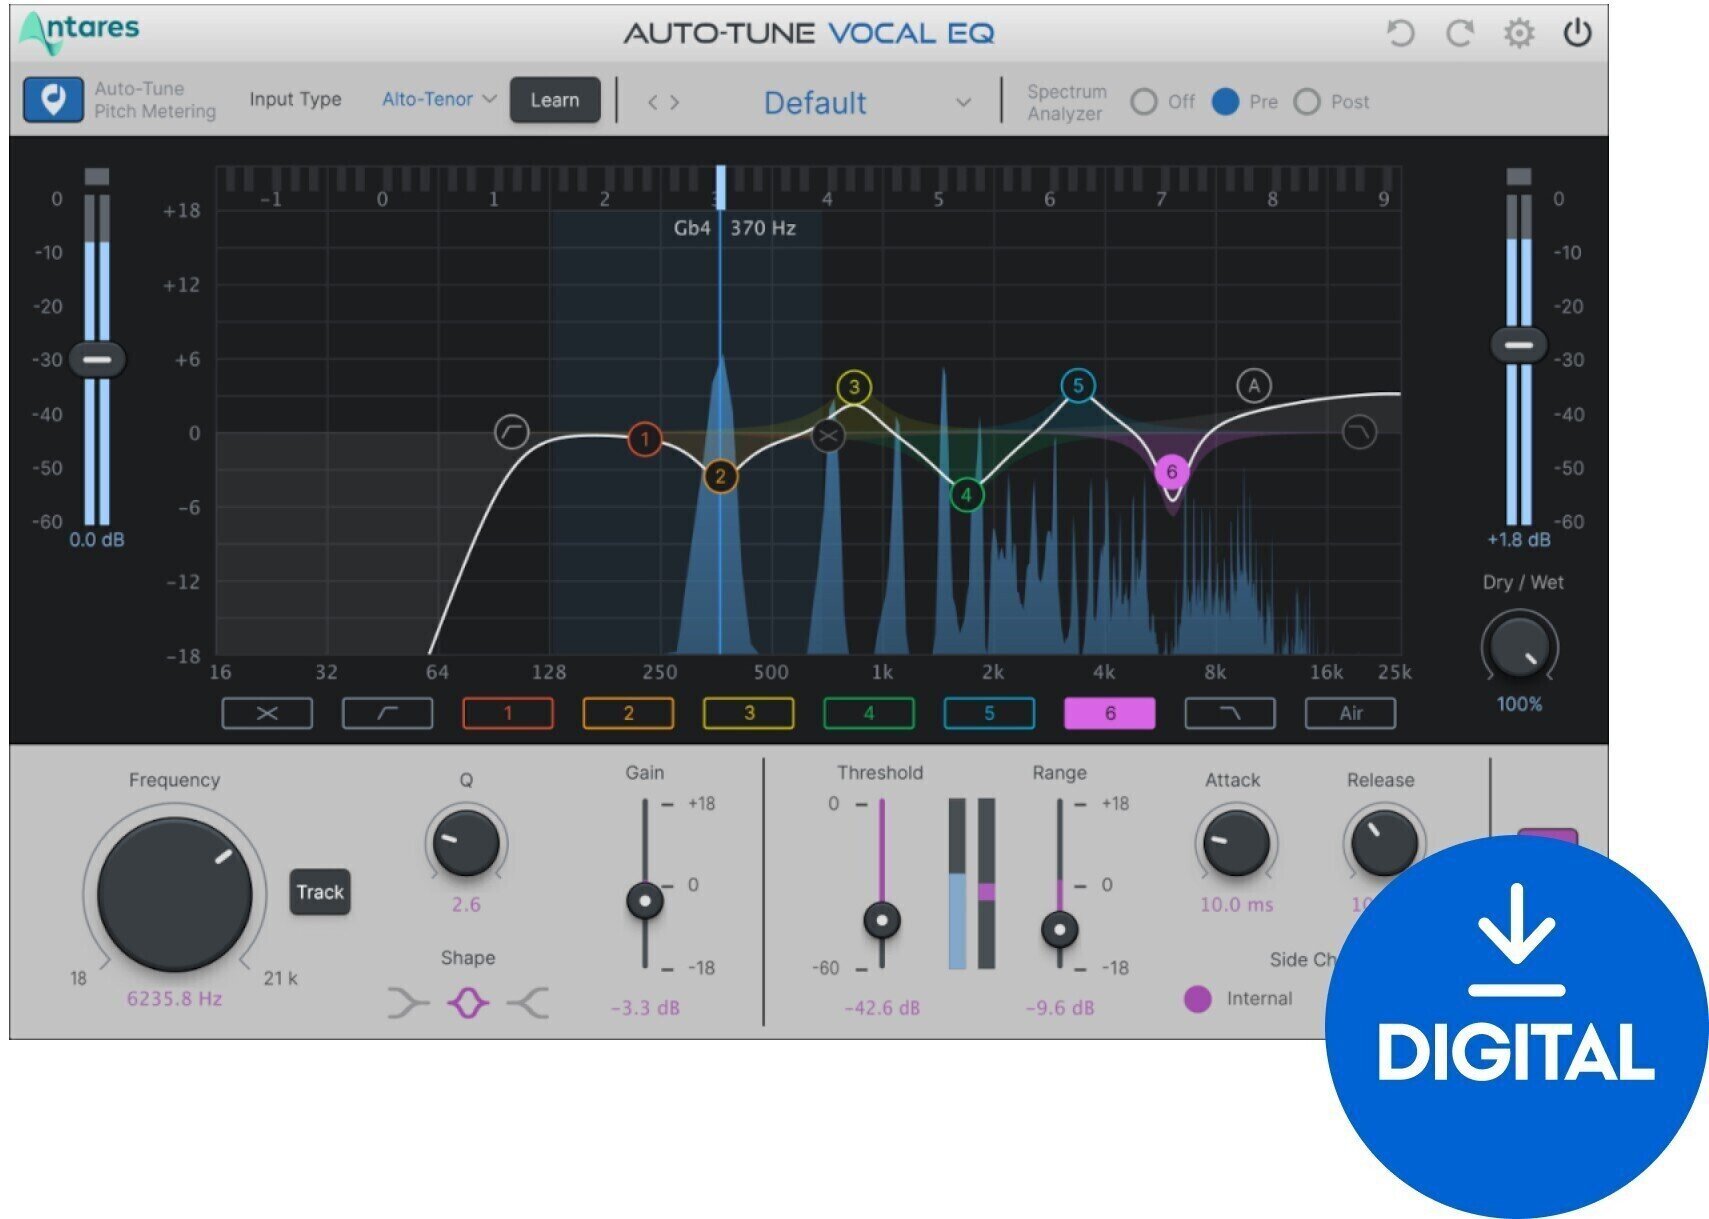The width and height of the screenshot is (1709, 1219).
Task: Open the settings gear icon
Action: (1518, 33)
